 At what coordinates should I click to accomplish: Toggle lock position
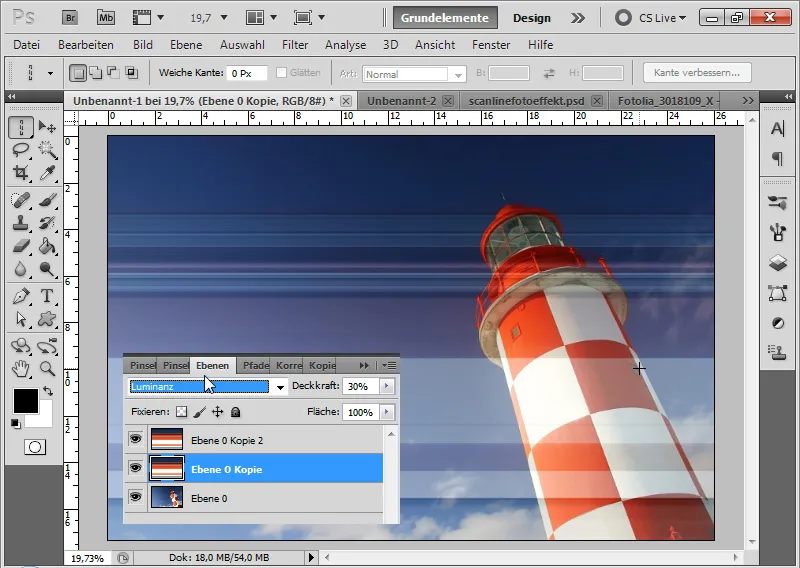pyautogui.click(x=217, y=412)
